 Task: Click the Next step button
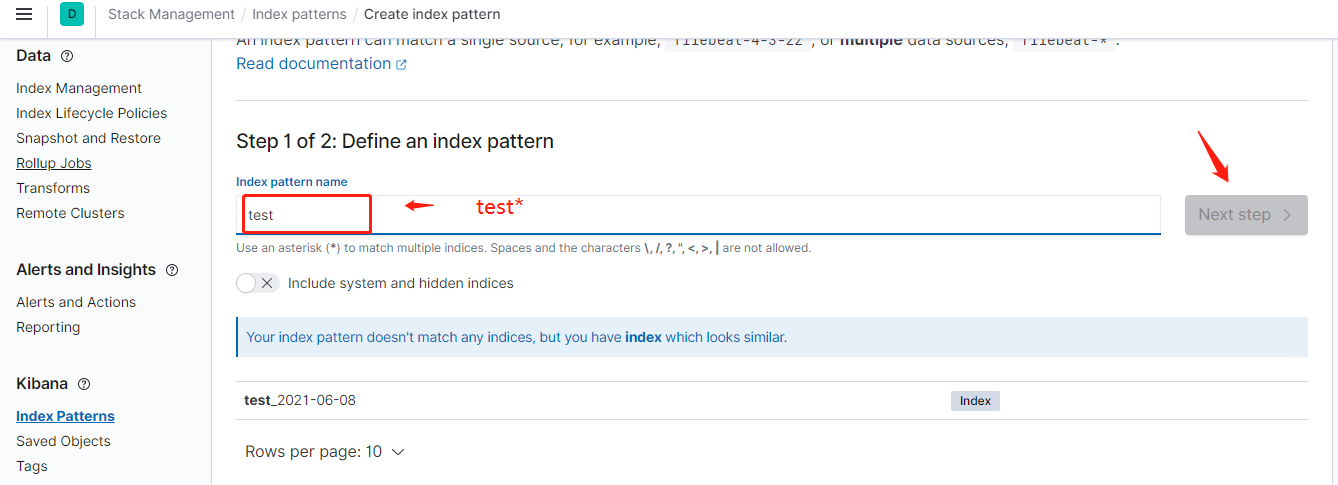pyautogui.click(x=1245, y=215)
